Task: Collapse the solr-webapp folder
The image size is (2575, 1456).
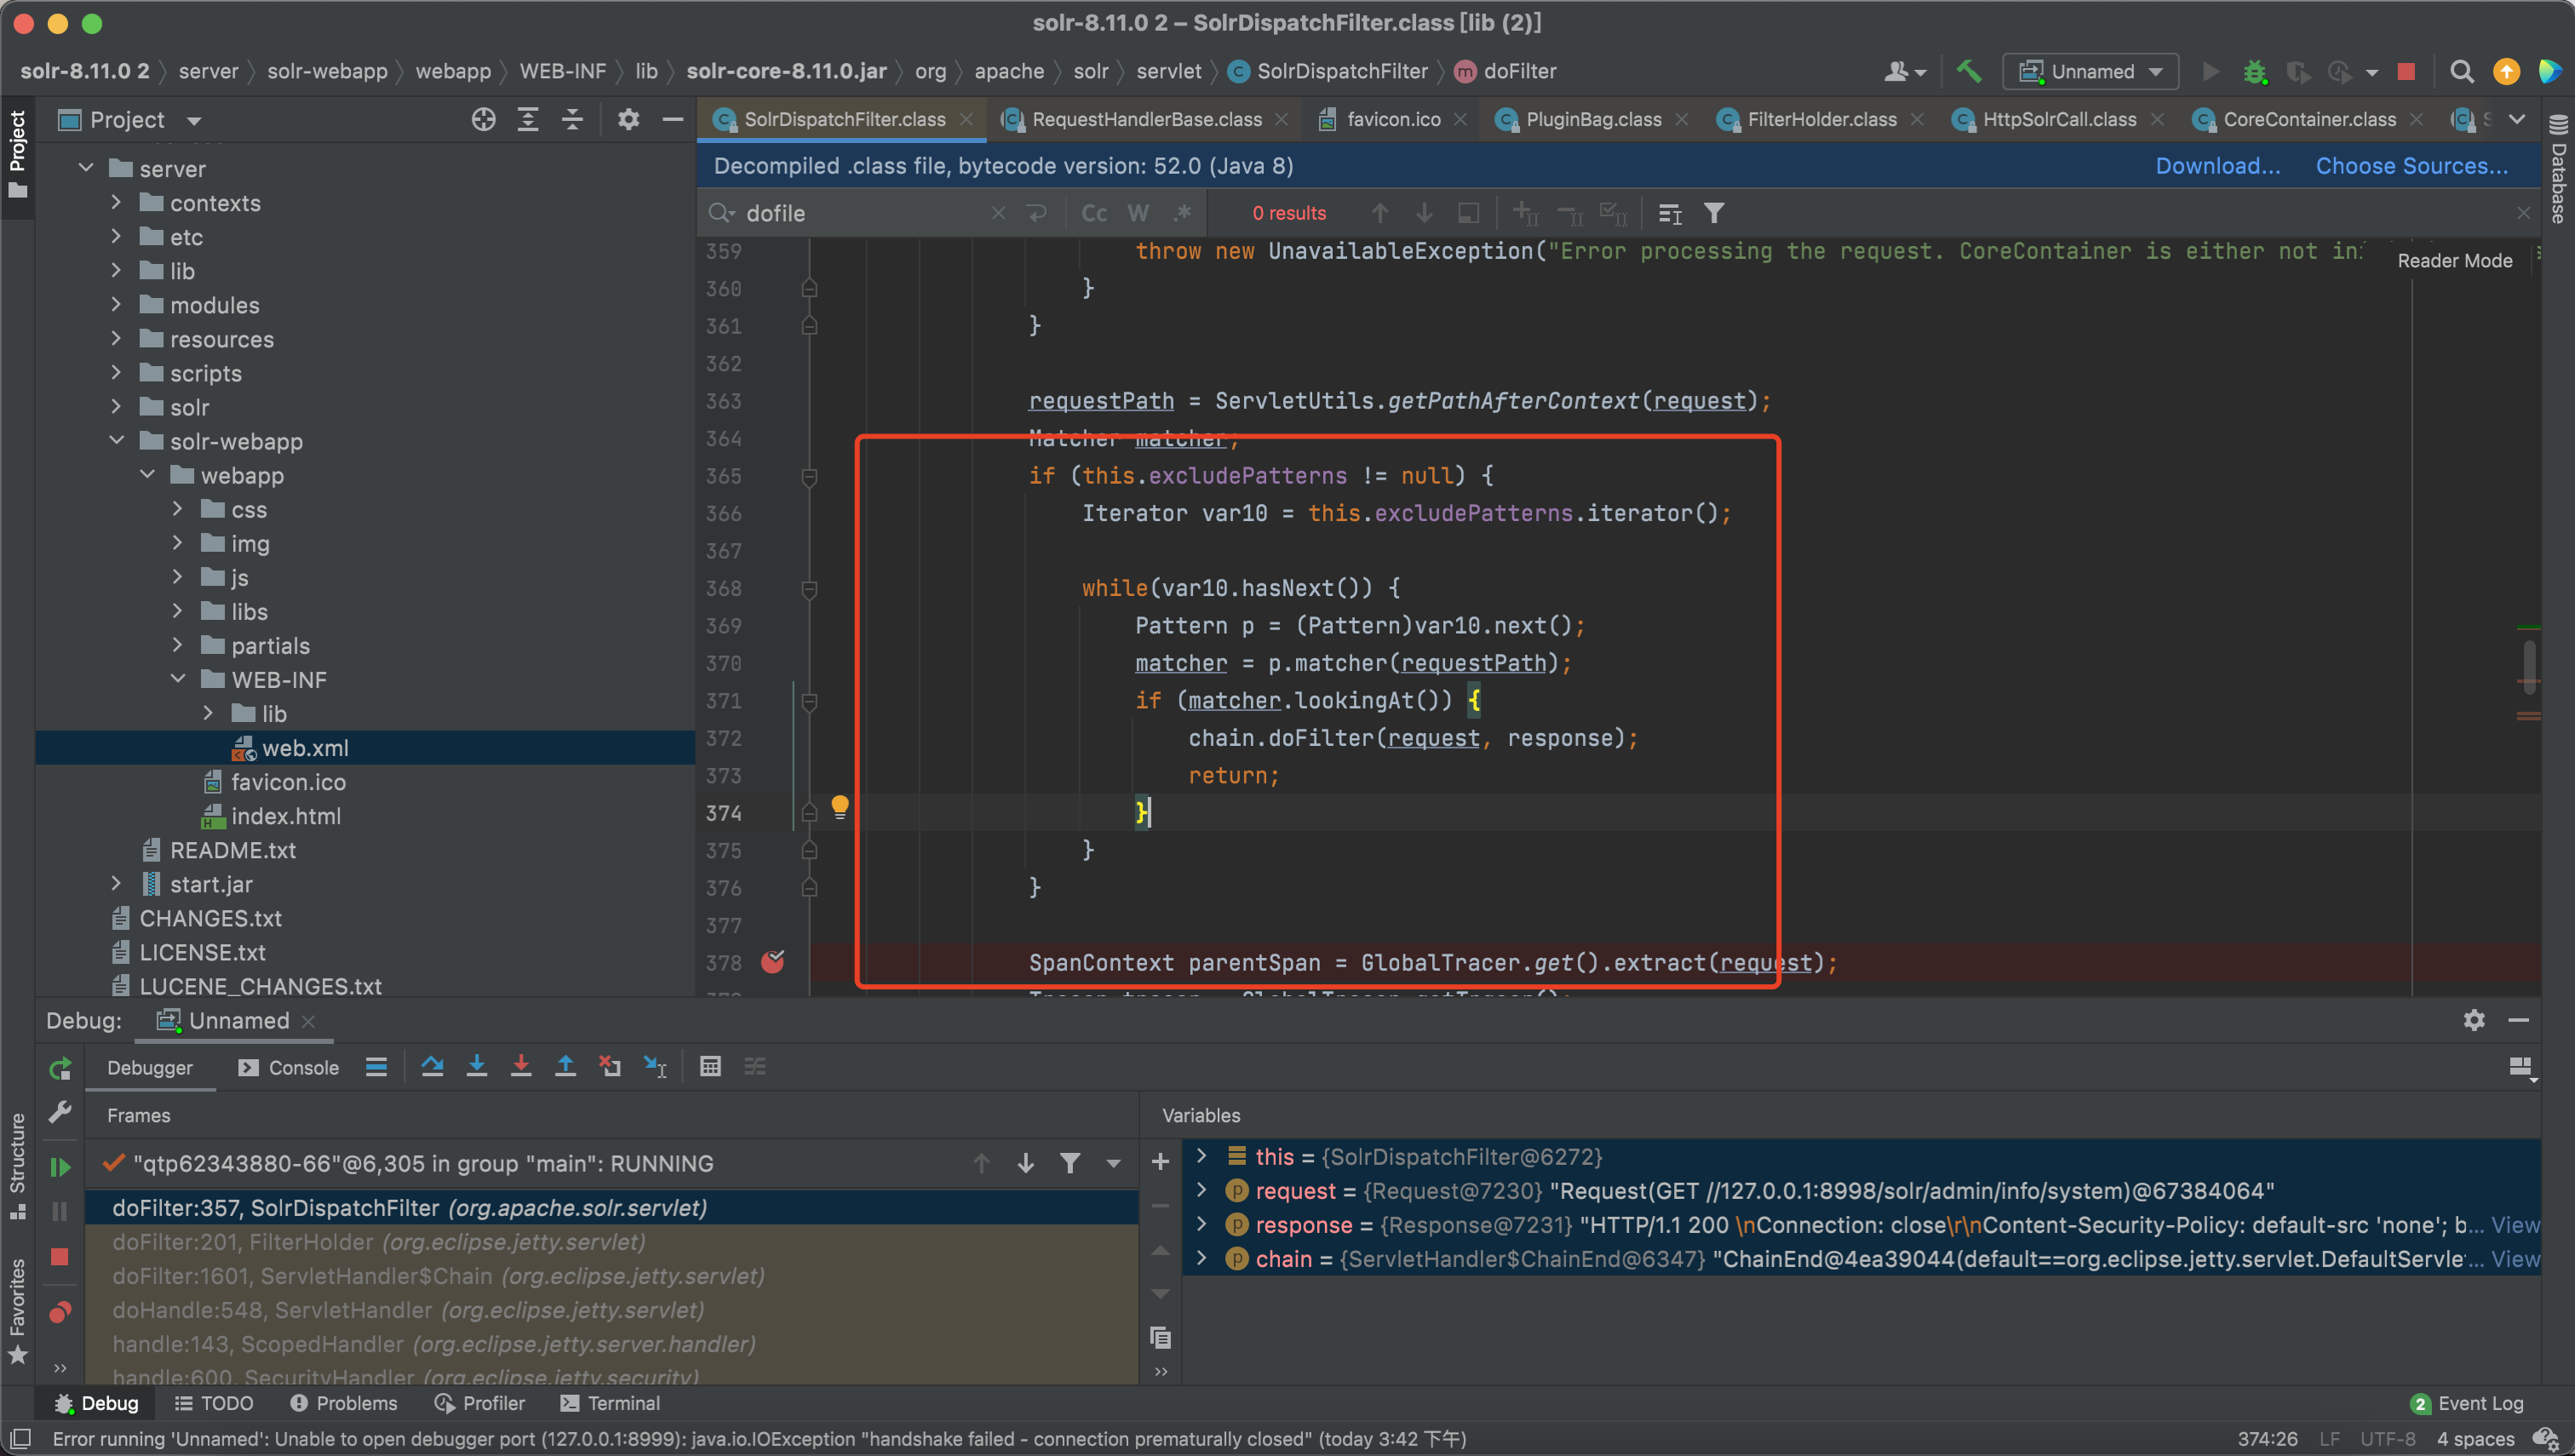Action: tap(116, 440)
